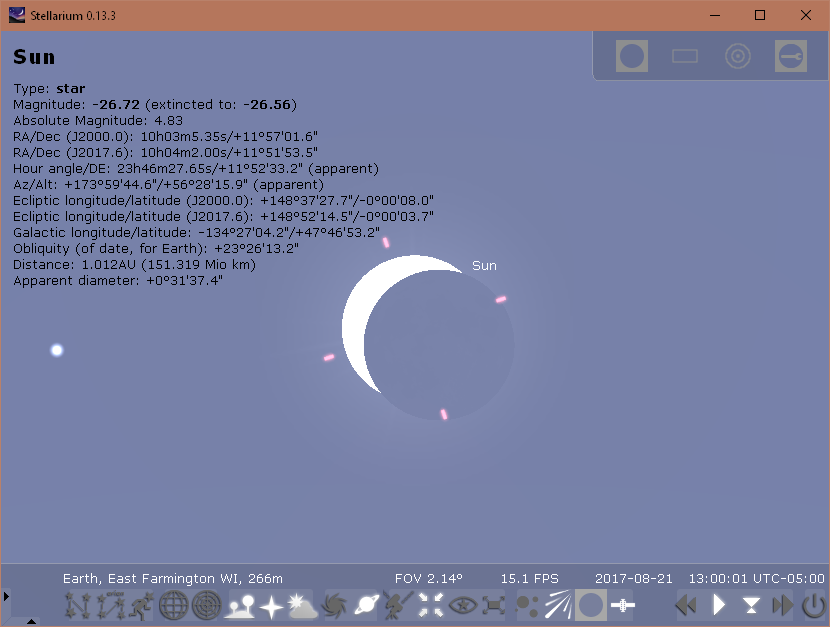Toggle night mode eye icon
Viewport: 830px width, 627px height.
(463, 605)
